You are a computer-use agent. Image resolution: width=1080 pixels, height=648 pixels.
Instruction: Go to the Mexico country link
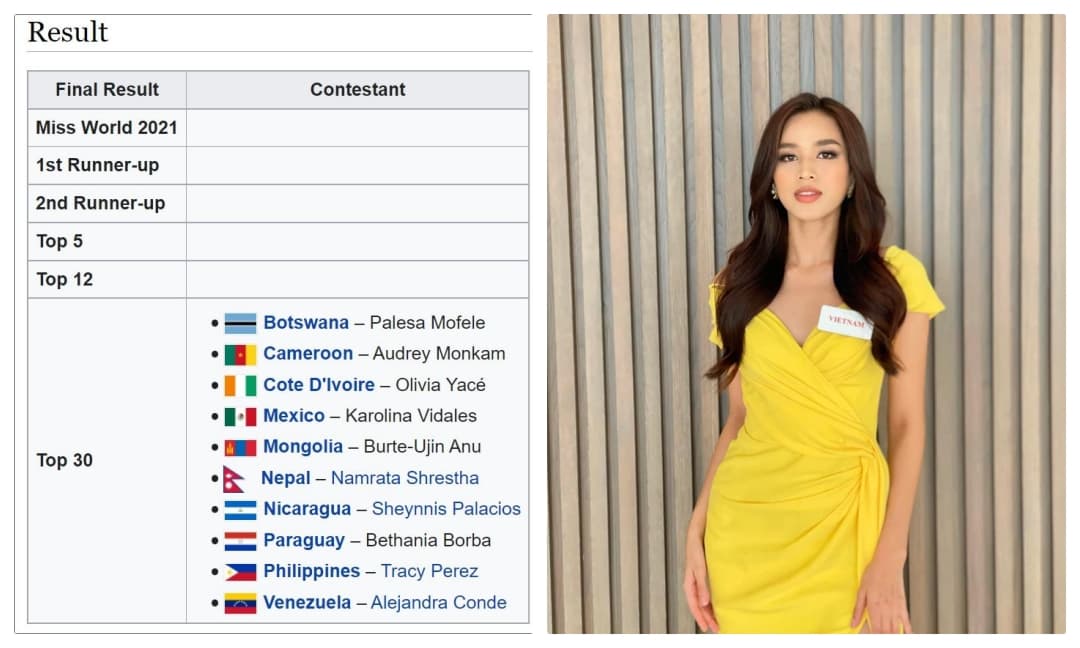(x=294, y=416)
